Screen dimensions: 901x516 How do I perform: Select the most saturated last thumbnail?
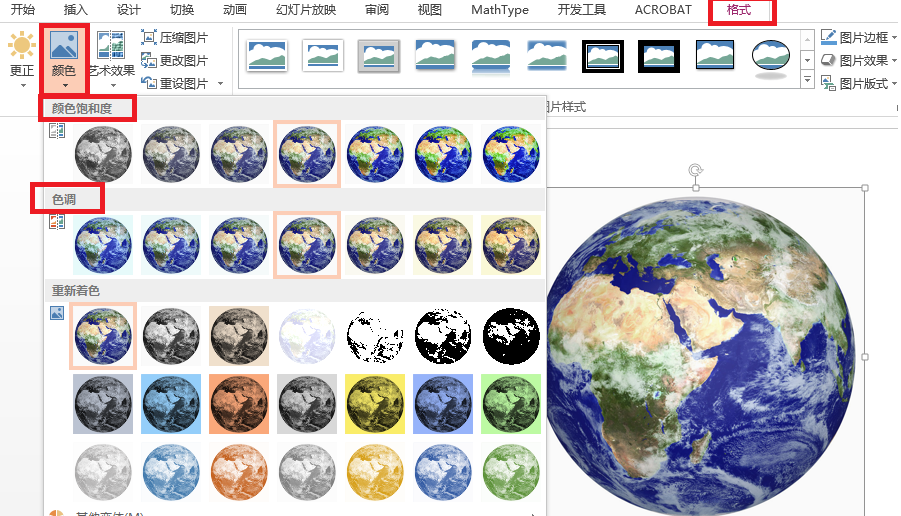(511, 154)
